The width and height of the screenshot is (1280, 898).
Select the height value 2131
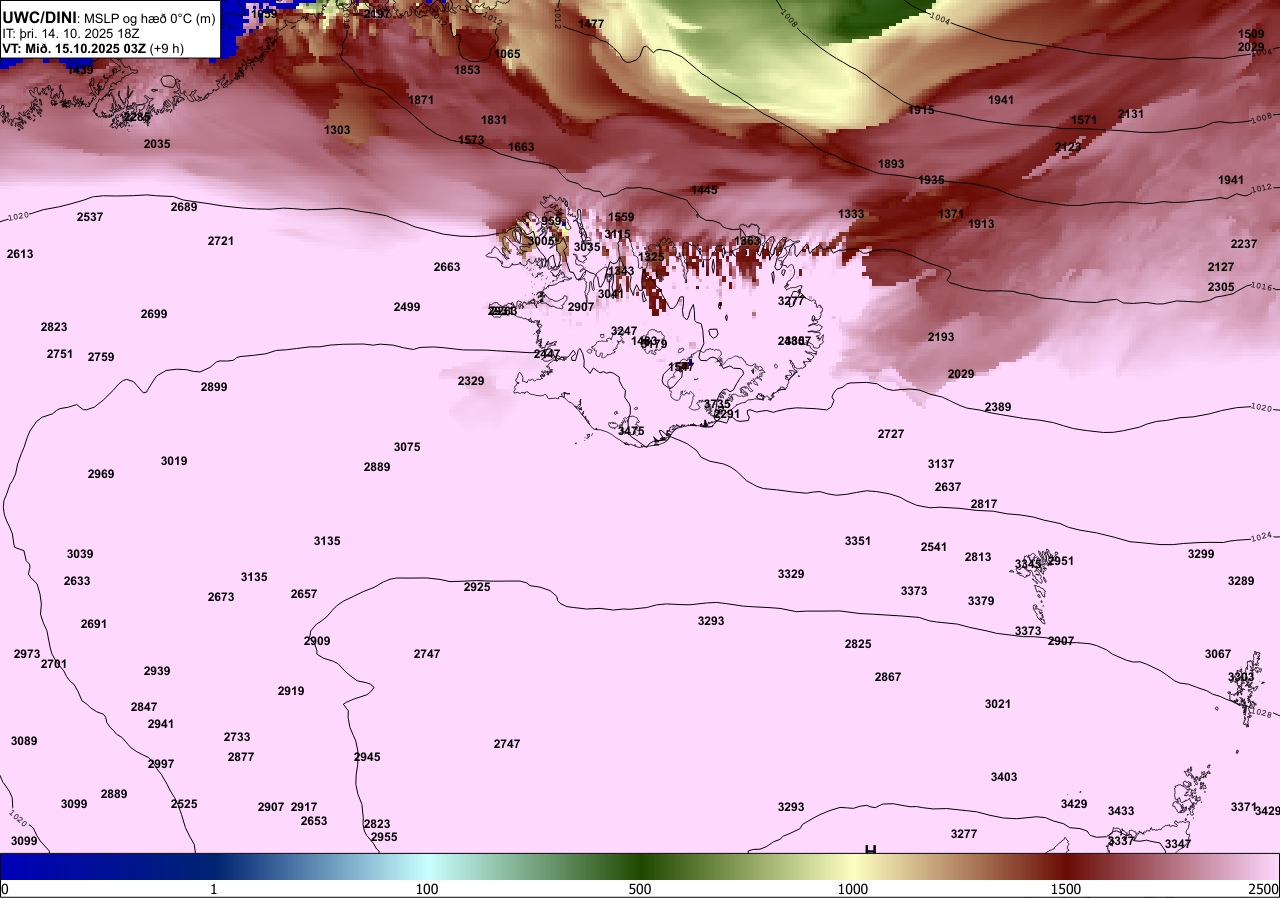(x=1131, y=114)
